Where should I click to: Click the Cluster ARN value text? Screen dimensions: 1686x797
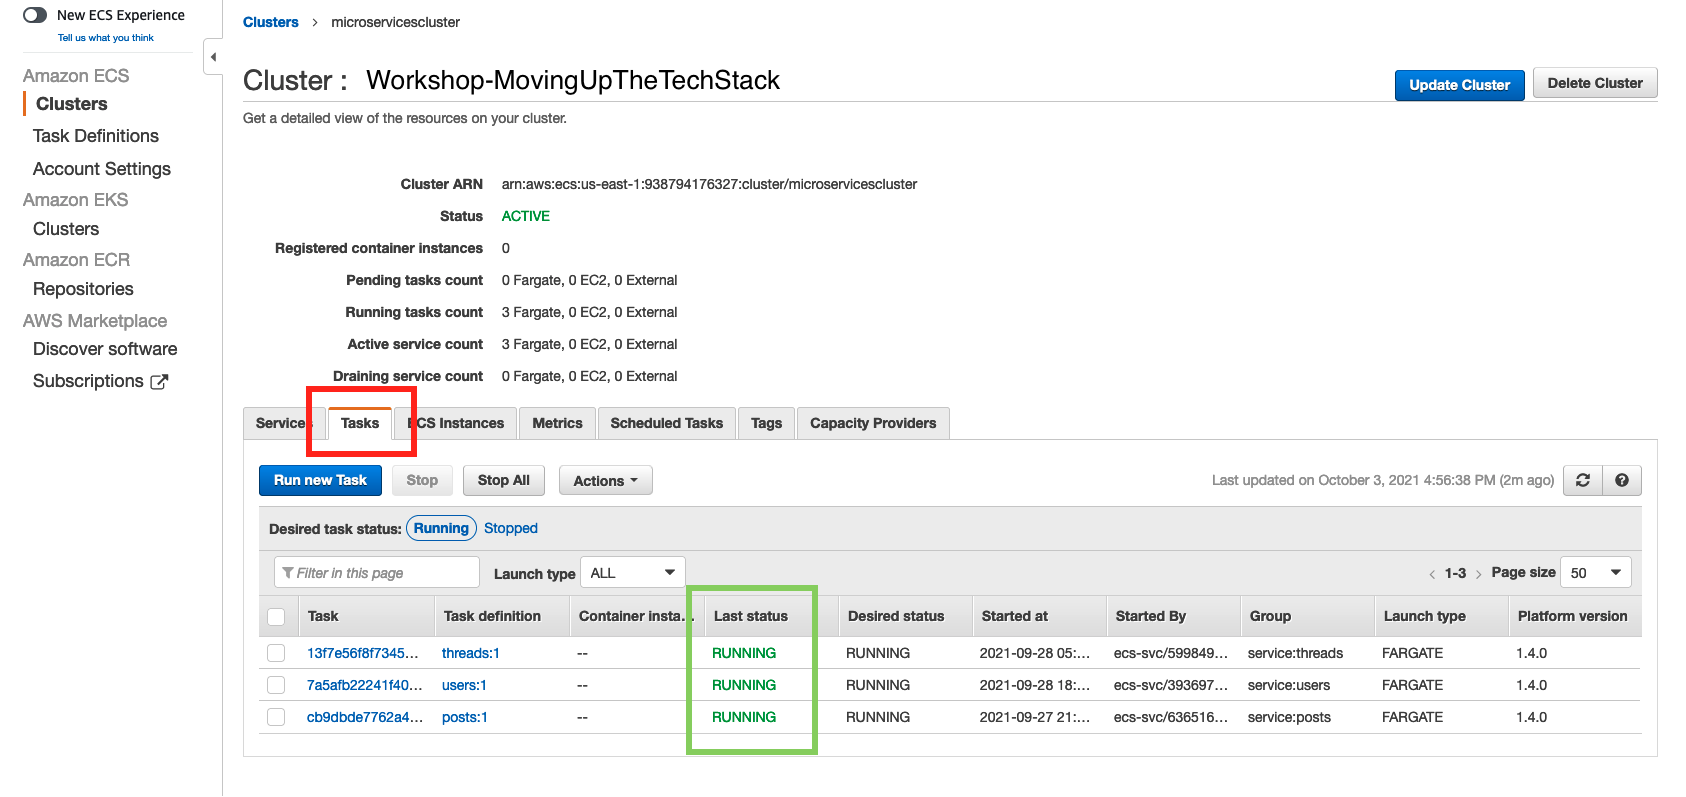[709, 184]
